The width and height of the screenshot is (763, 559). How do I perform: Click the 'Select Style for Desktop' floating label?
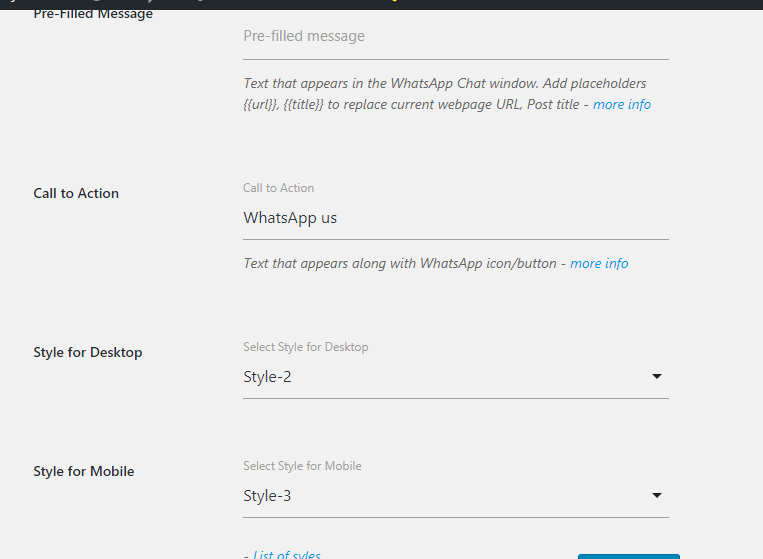tap(305, 347)
